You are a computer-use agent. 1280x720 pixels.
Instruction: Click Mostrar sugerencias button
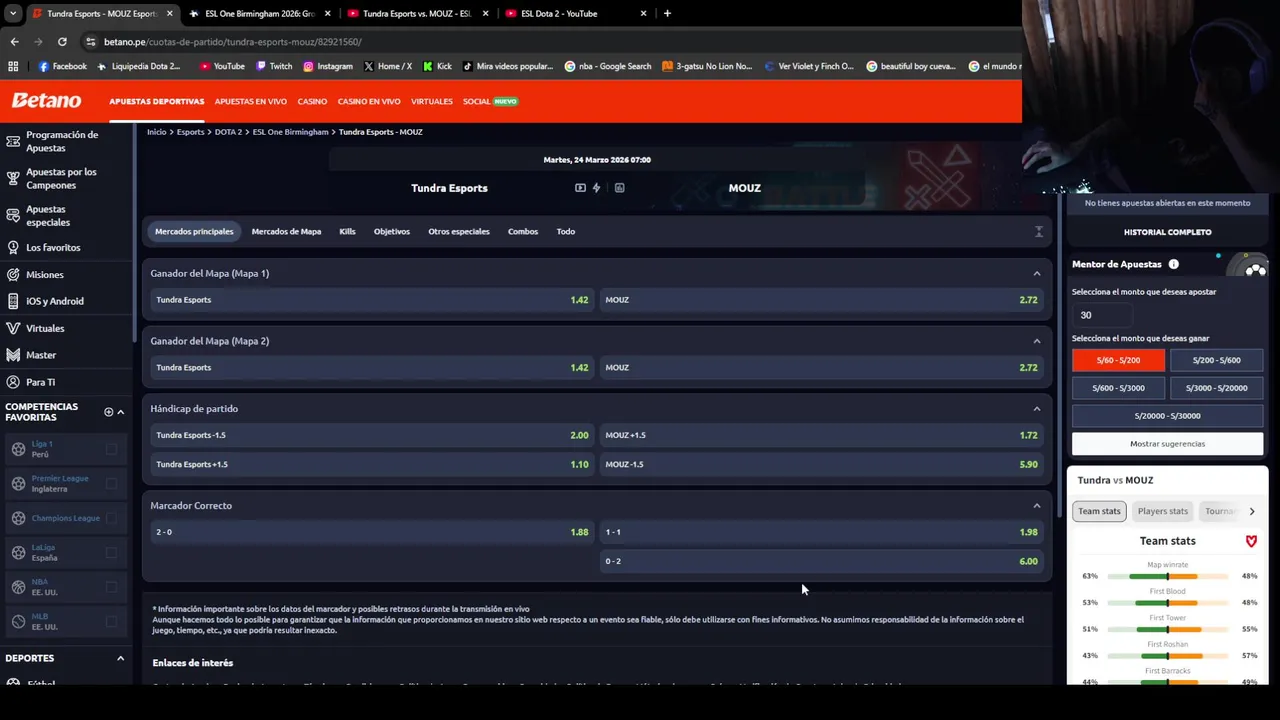point(1167,443)
